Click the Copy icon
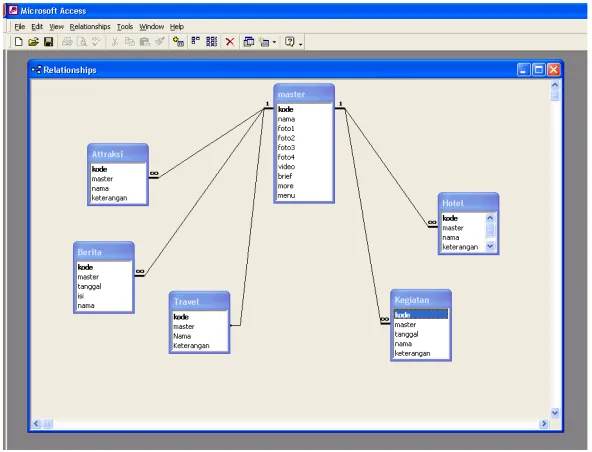592x452 pixels. 130,42
